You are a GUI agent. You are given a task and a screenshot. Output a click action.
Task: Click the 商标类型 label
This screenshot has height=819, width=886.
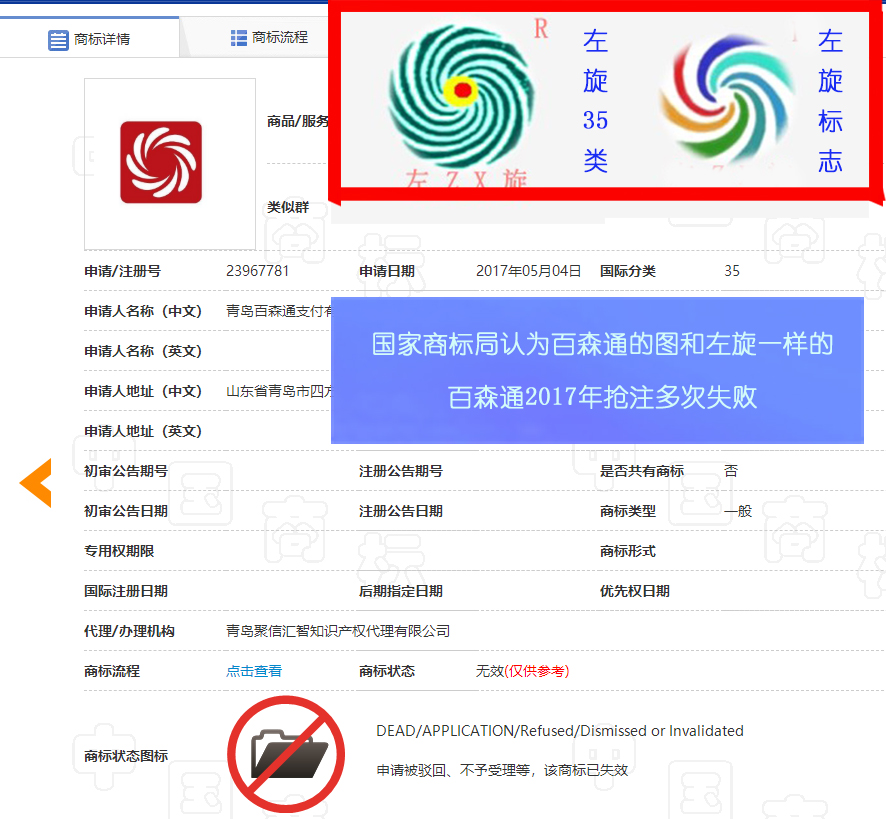[628, 511]
